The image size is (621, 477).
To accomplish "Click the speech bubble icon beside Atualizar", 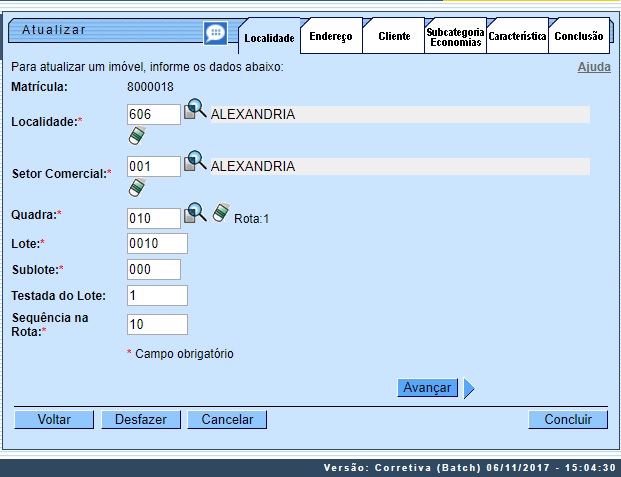I will (215, 33).
